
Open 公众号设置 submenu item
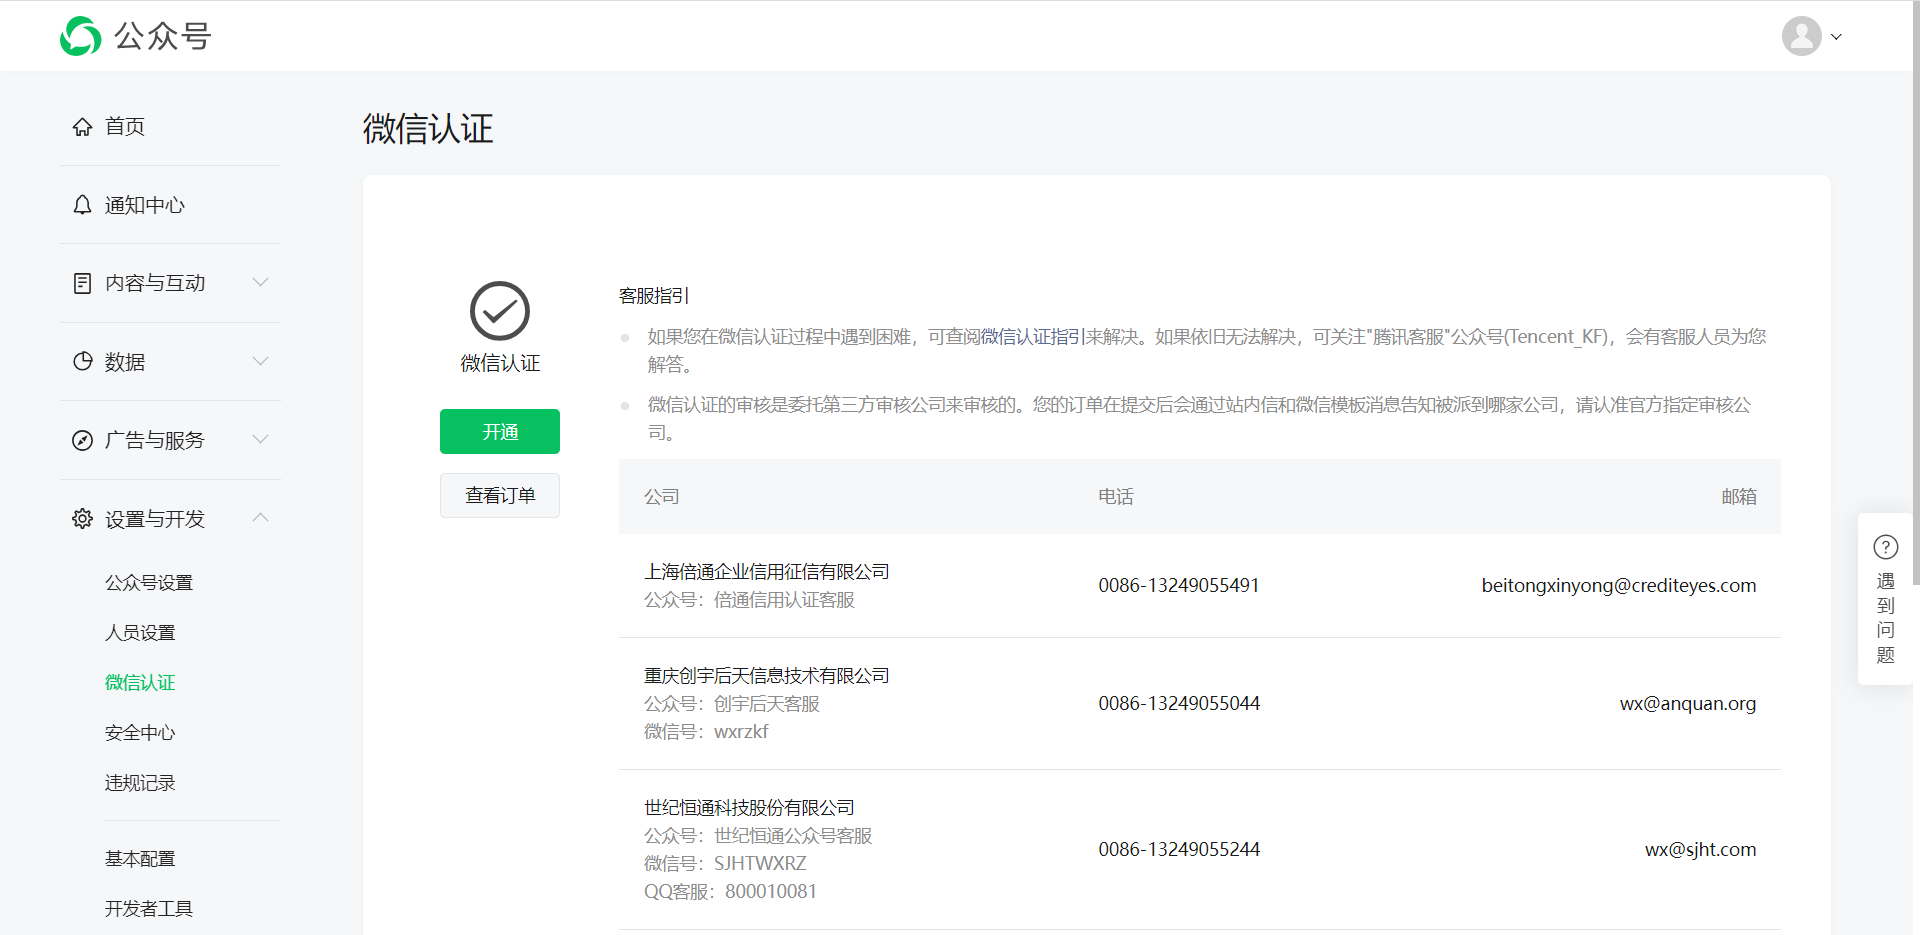point(149,582)
